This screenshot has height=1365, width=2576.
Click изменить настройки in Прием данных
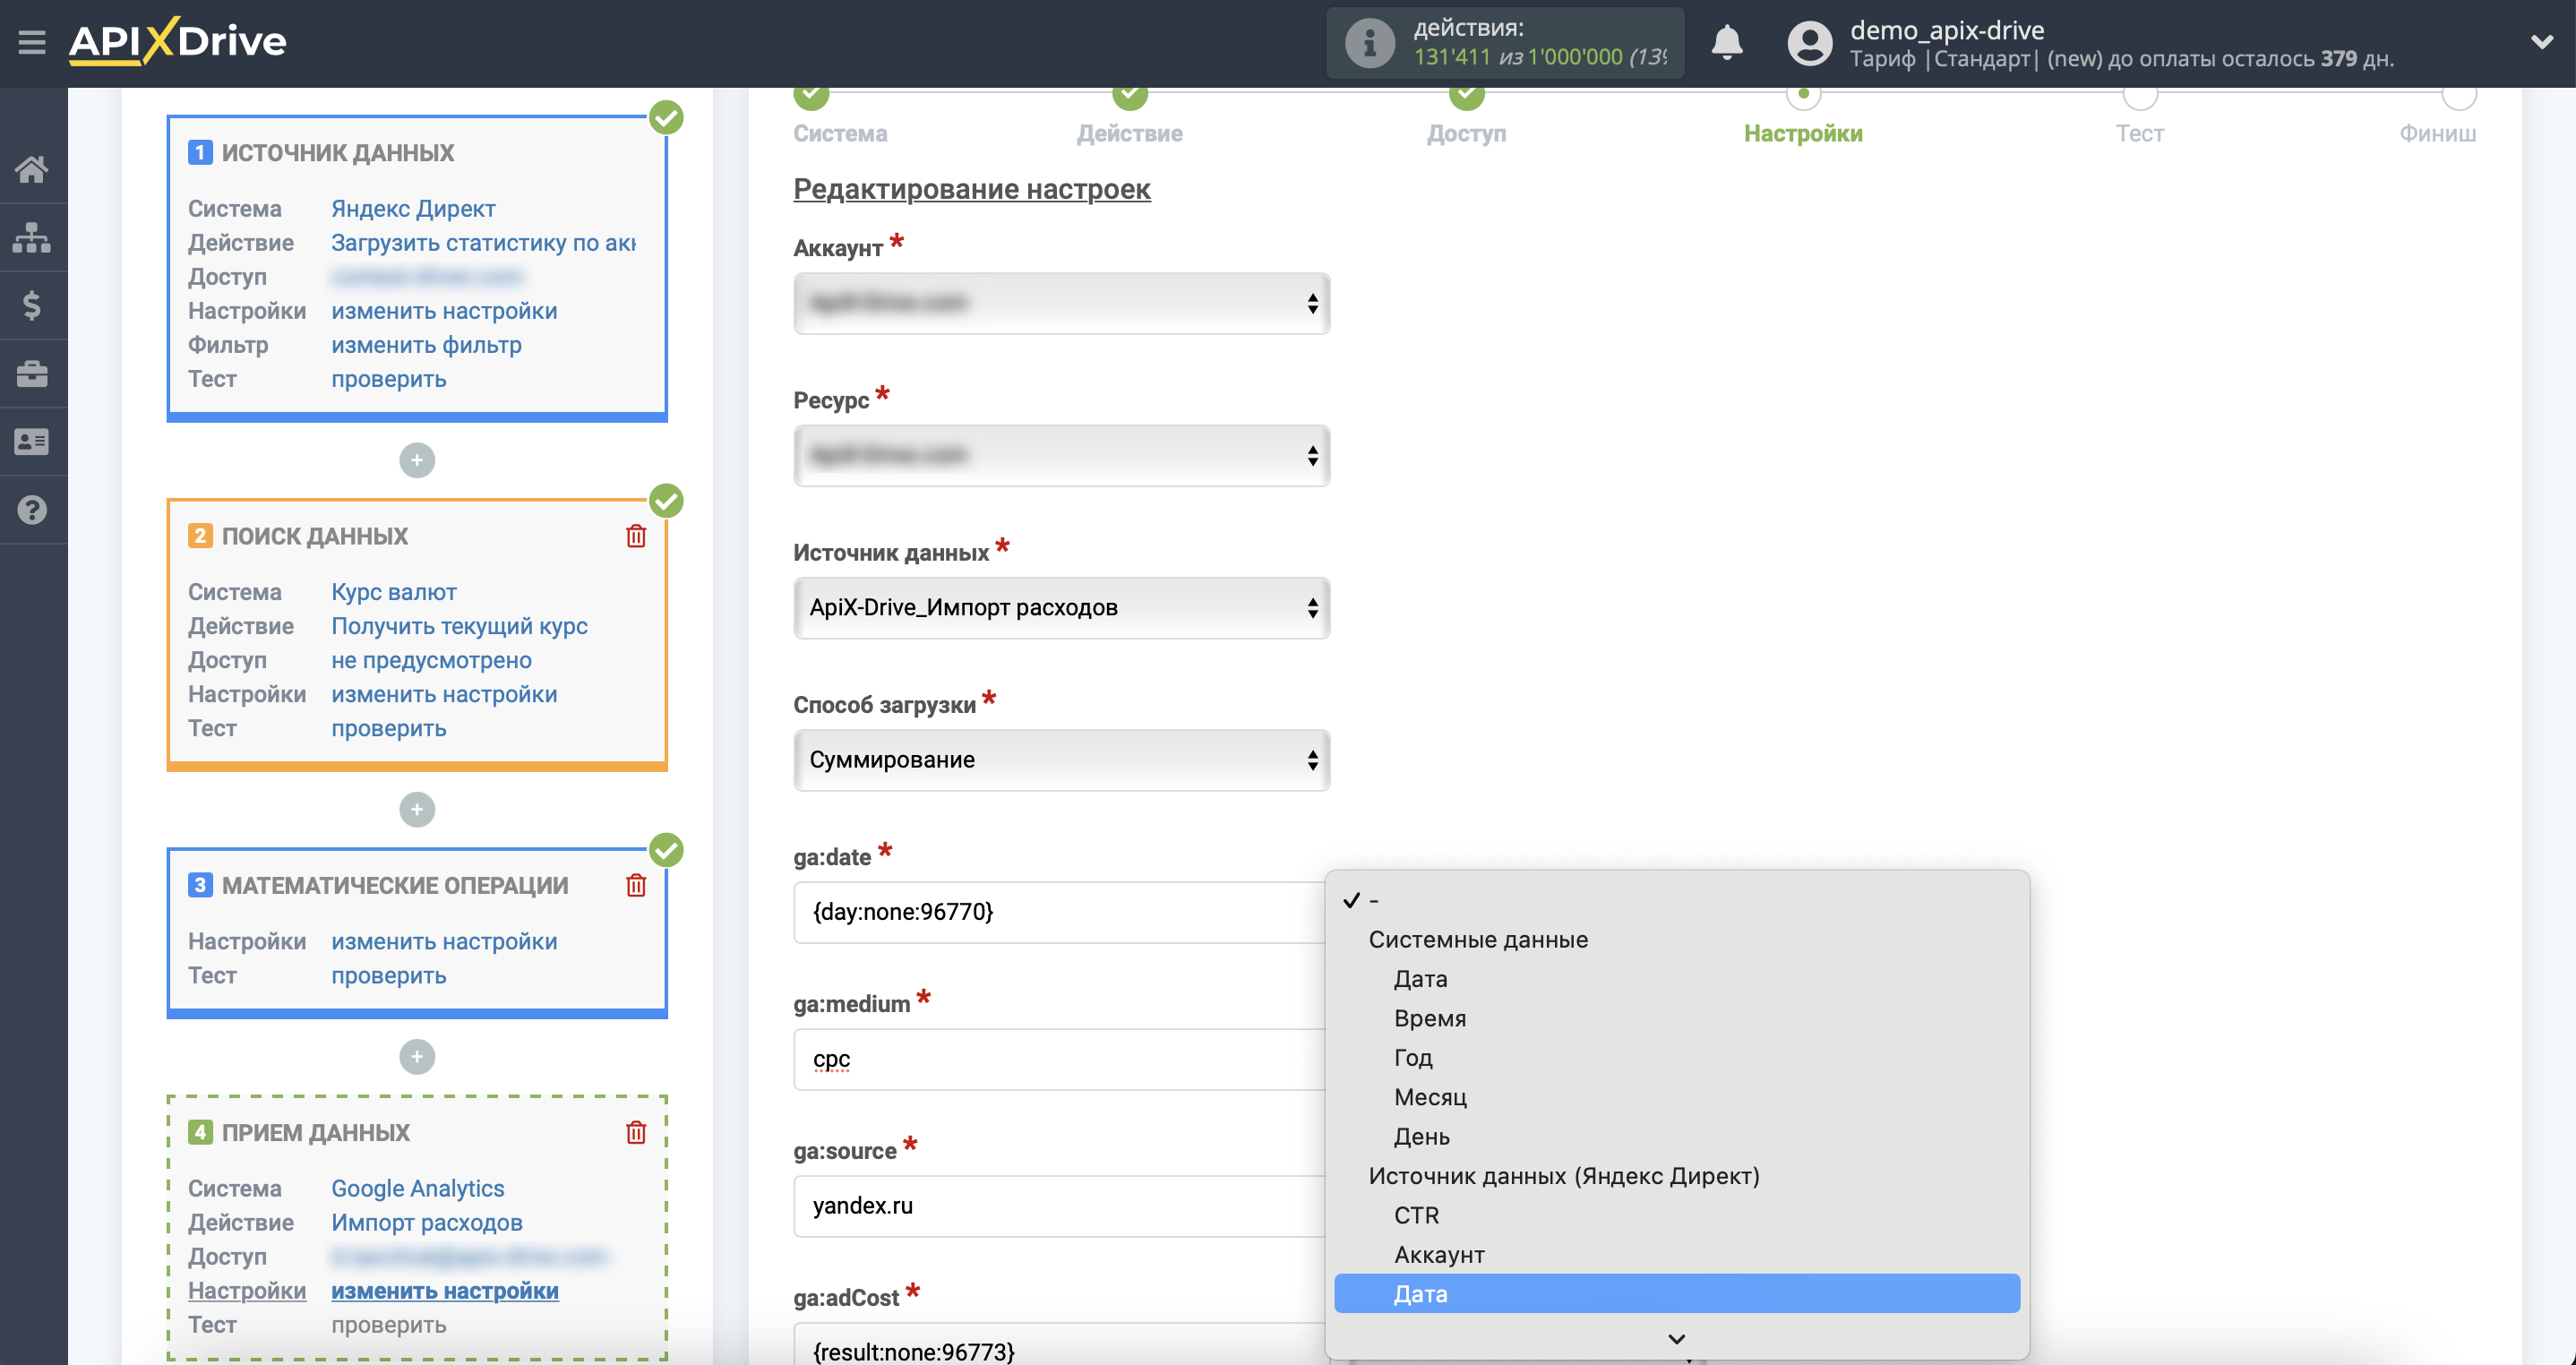444,1290
